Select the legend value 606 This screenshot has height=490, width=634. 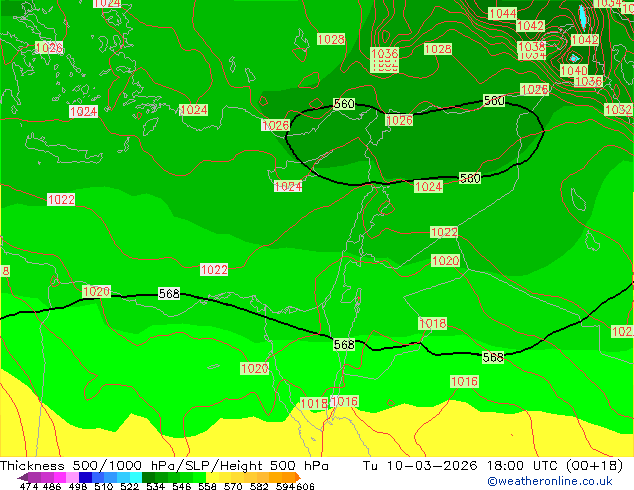305,486
